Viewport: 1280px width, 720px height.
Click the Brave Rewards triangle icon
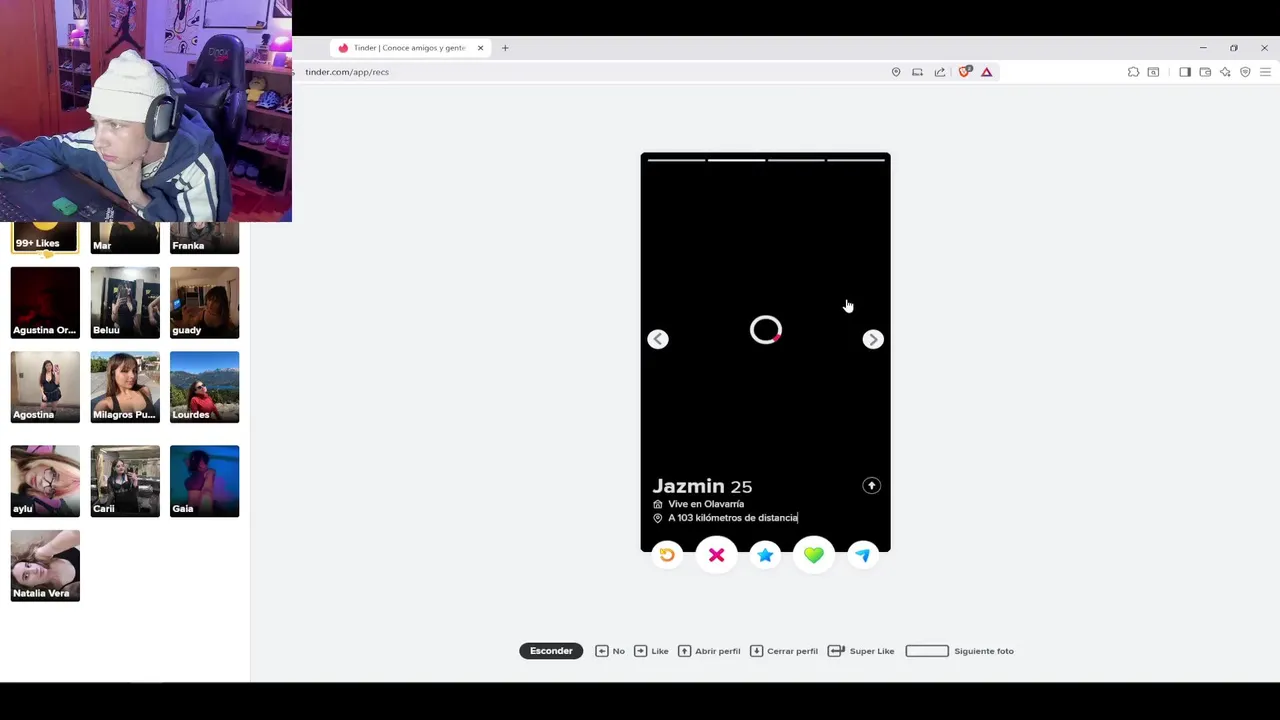click(986, 72)
